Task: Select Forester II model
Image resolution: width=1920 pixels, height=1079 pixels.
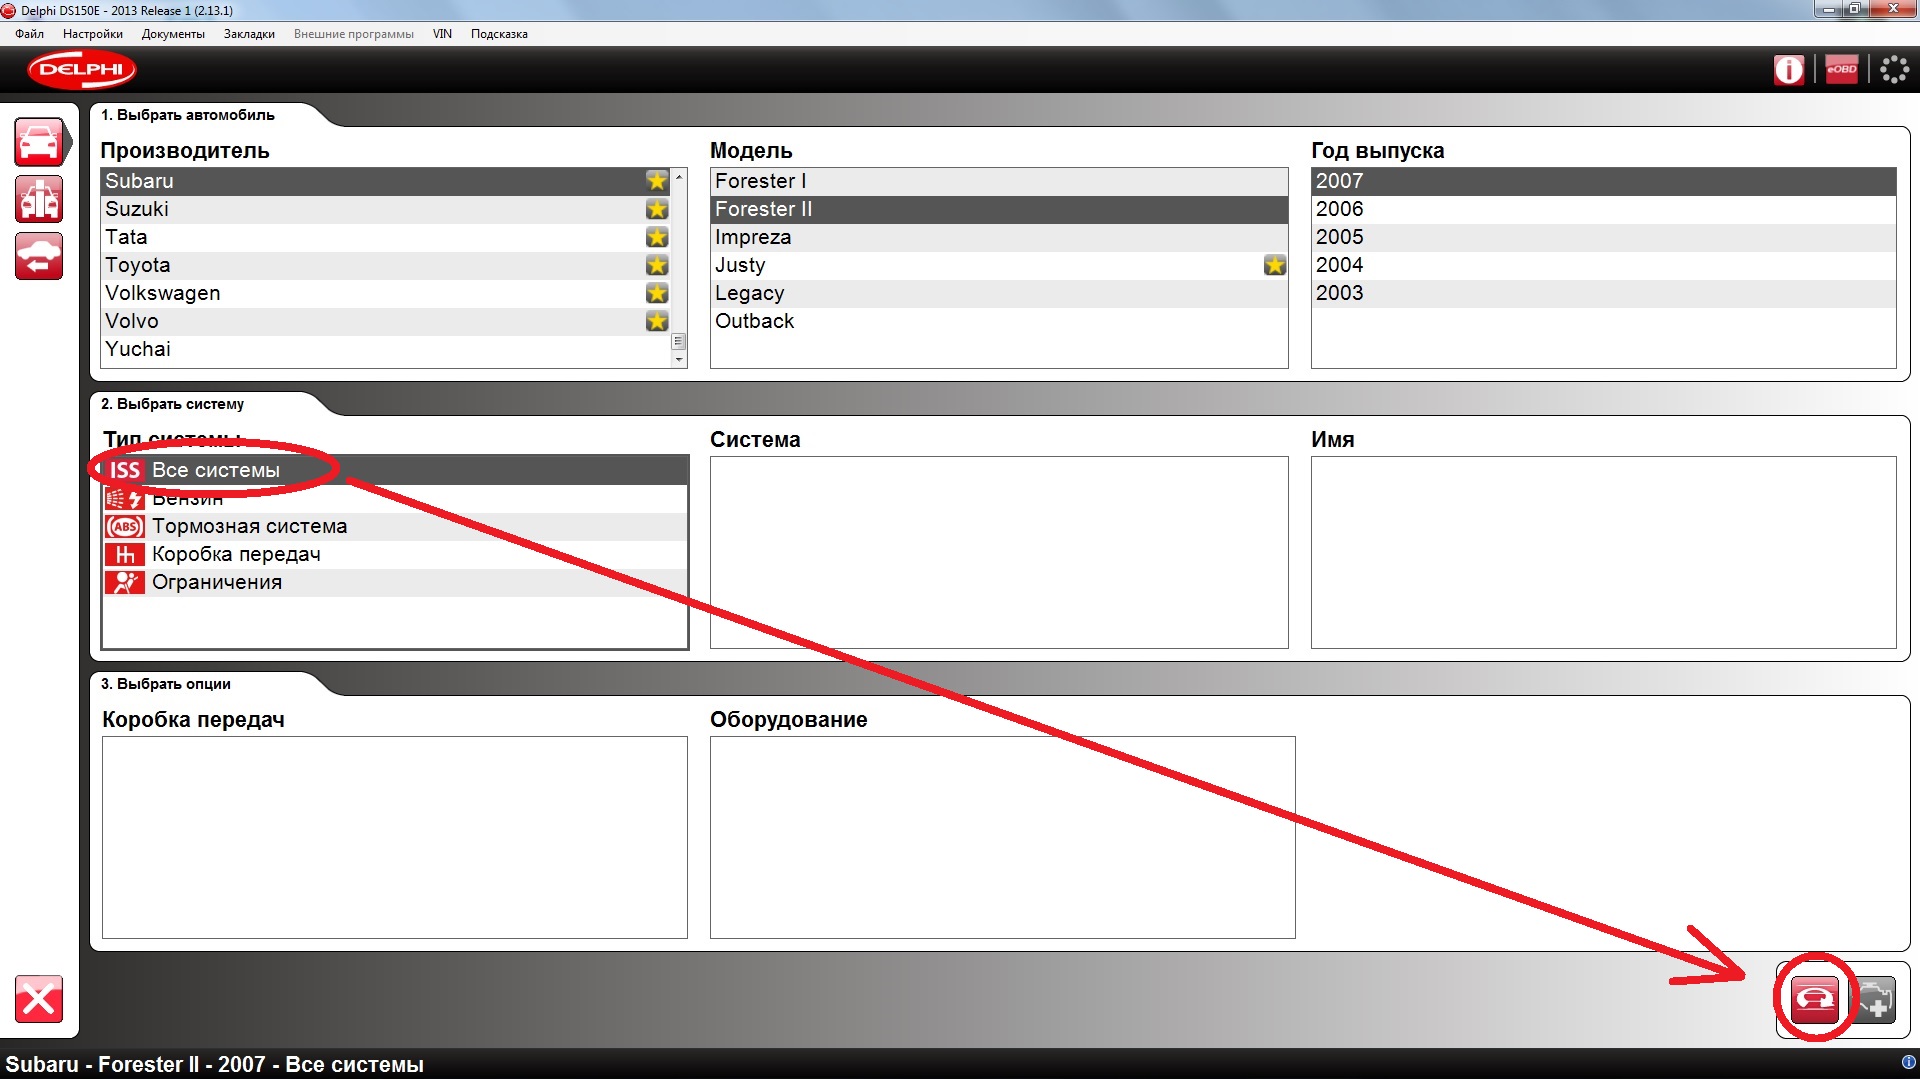Action: [x=999, y=209]
